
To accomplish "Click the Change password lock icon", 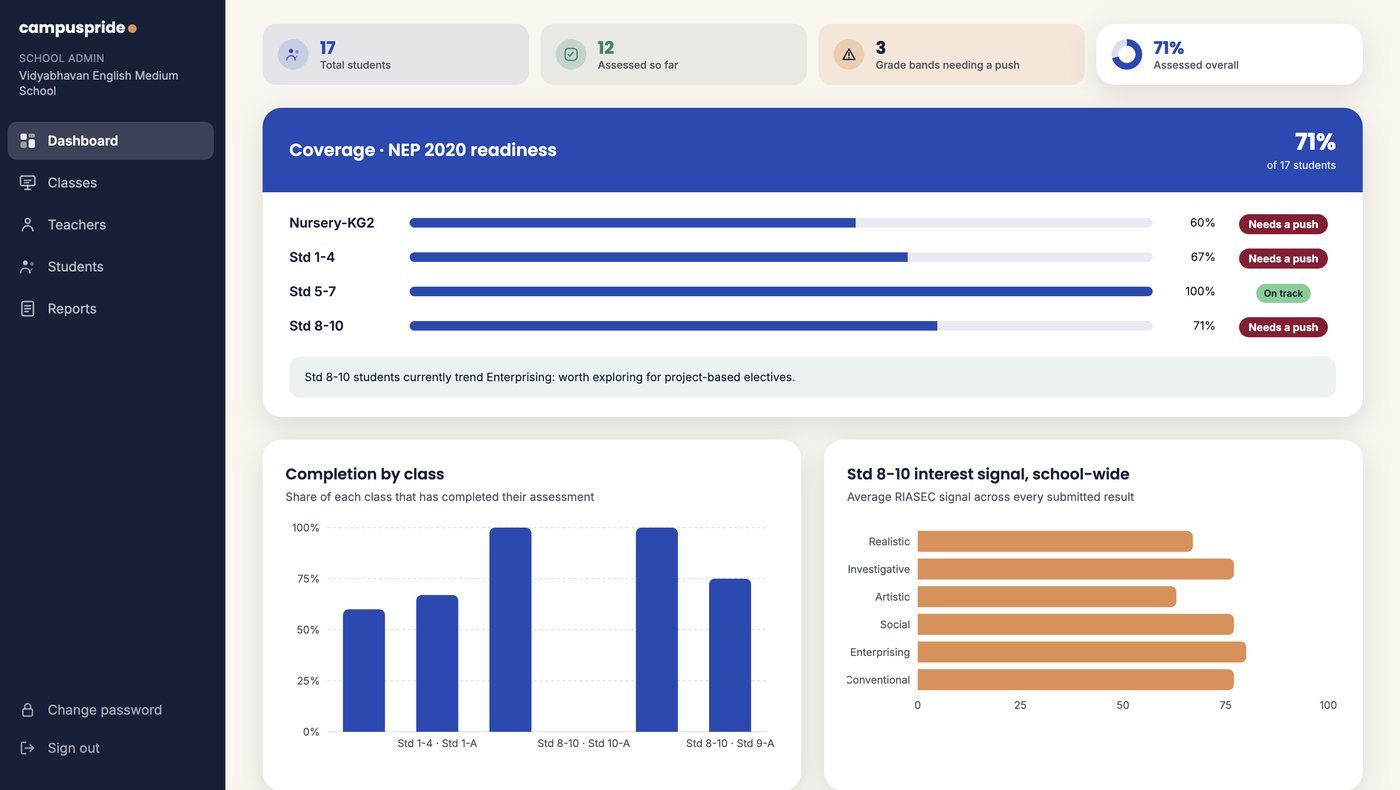I will point(28,710).
